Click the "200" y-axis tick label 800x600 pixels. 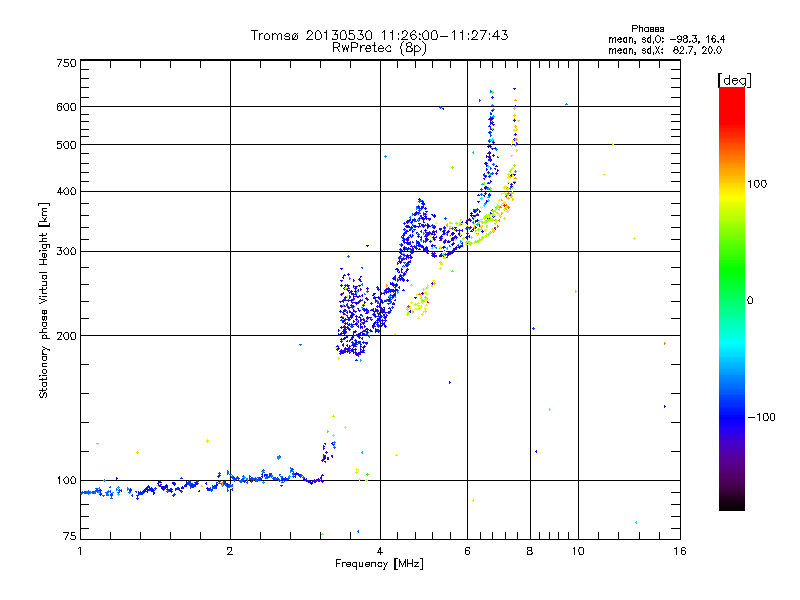pyautogui.click(x=66, y=336)
